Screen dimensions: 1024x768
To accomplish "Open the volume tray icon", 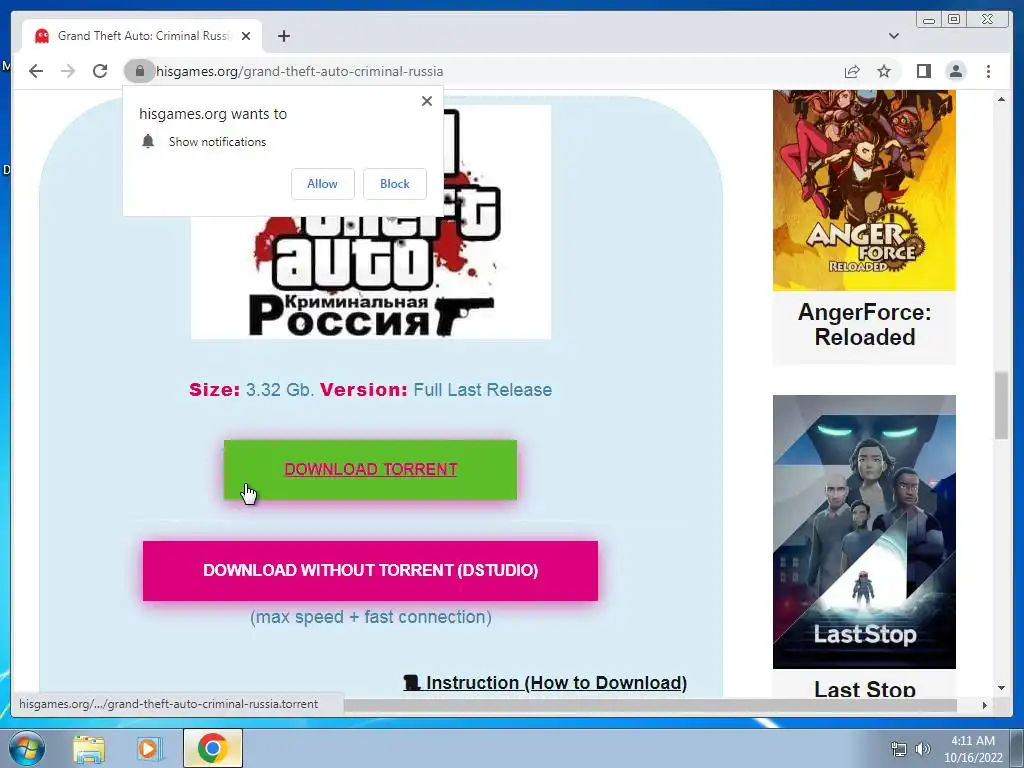I will point(922,749).
